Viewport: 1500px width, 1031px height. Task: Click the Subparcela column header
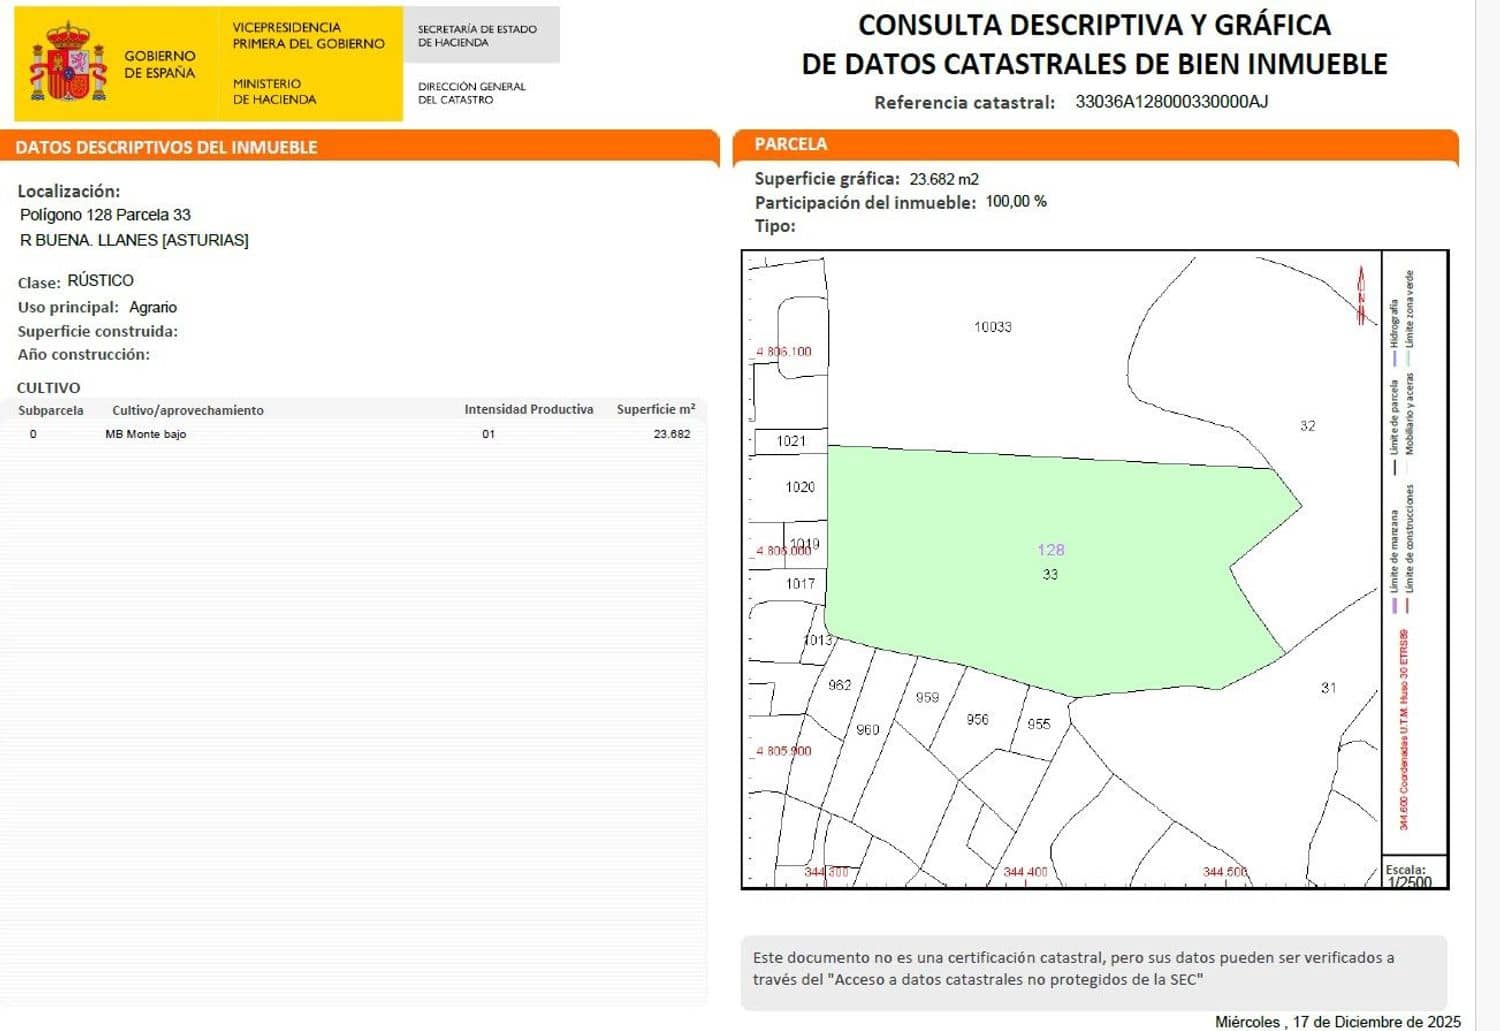pos(51,409)
